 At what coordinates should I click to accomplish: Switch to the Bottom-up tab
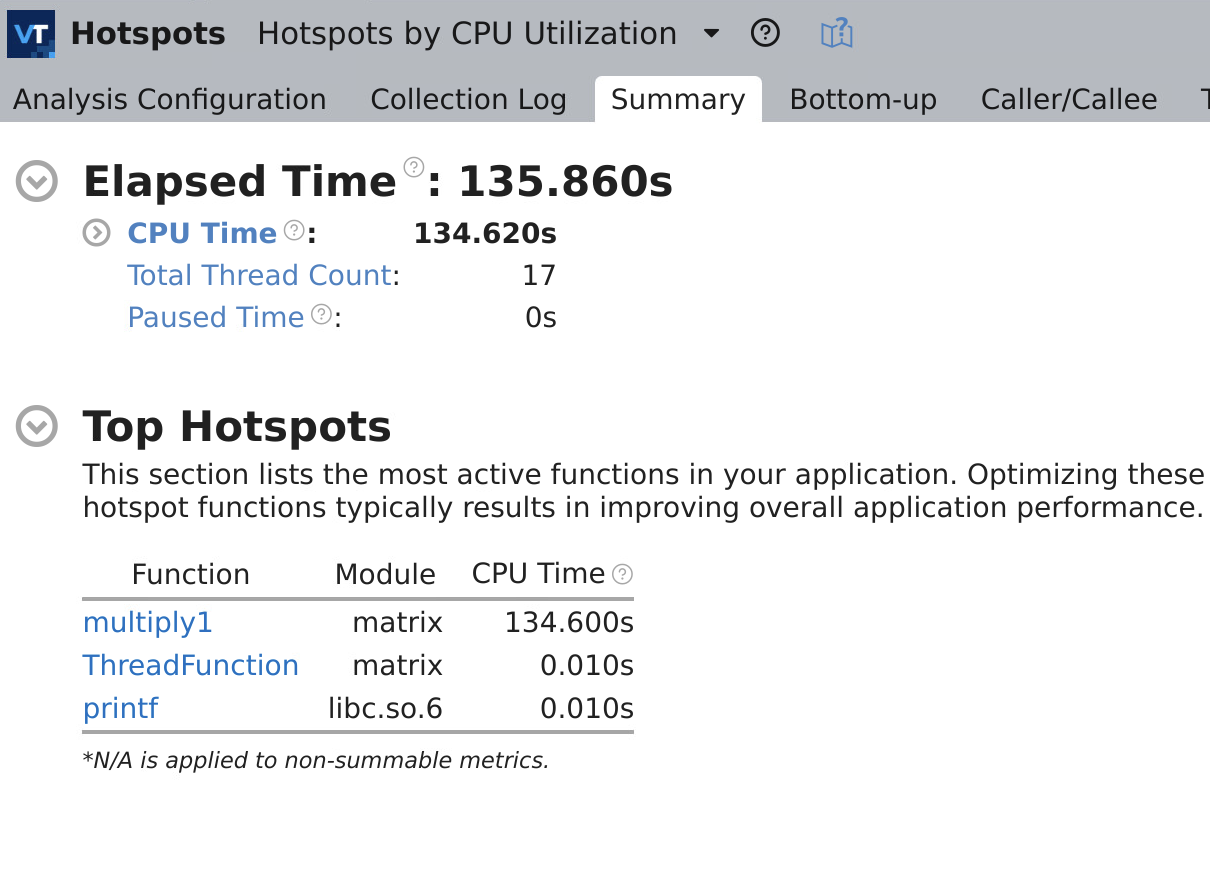863,100
